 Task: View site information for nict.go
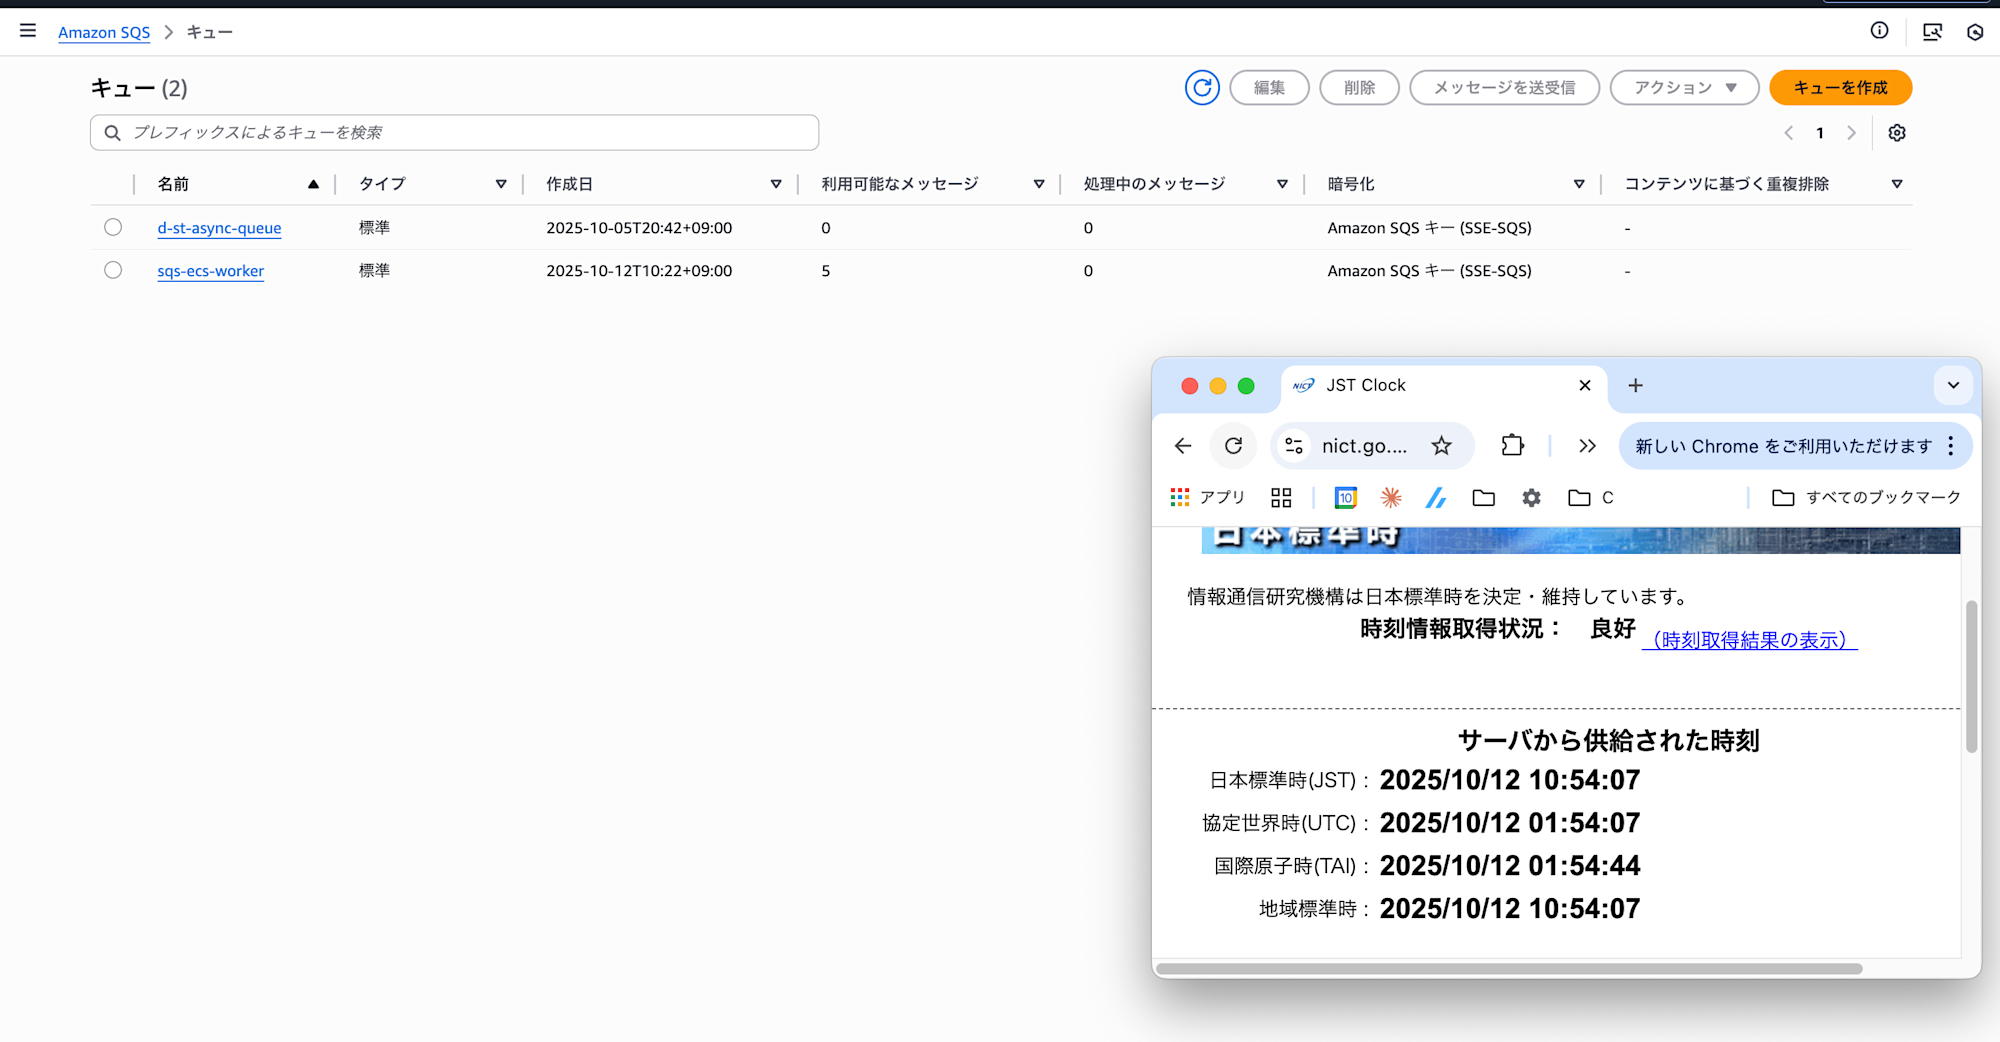point(1294,446)
